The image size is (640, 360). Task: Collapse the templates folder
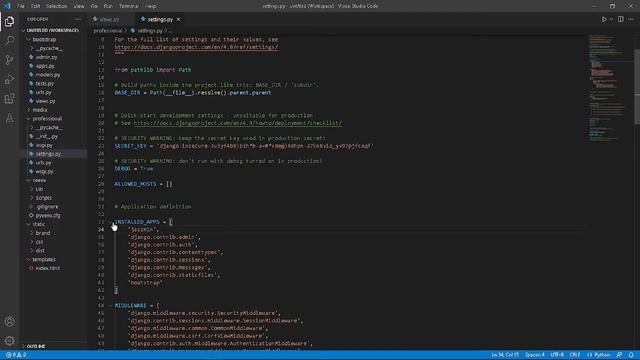tap(29, 260)
